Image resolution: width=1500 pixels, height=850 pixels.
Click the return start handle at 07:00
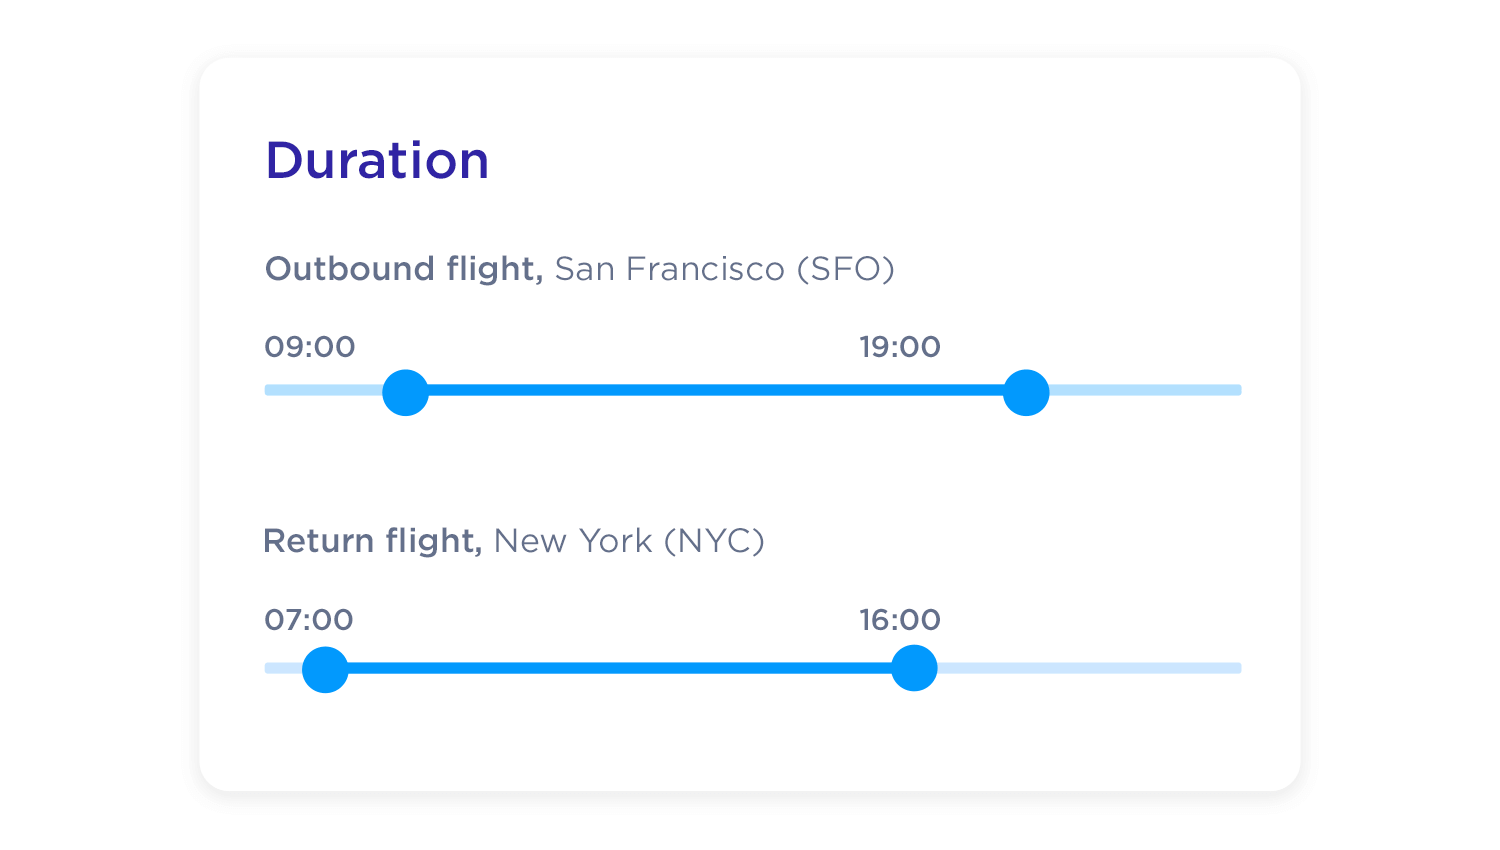tap(325, 669)
